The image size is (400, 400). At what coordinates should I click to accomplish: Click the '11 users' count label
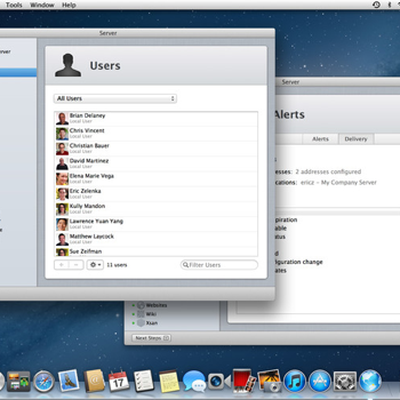[x=117, y=265]
